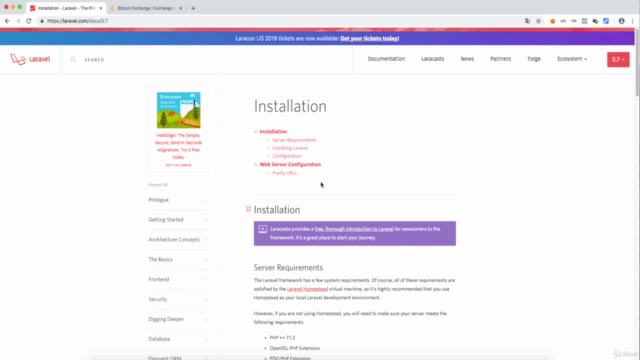
Task: Open the Laravel Homestead link
Action: click(307, 289)
